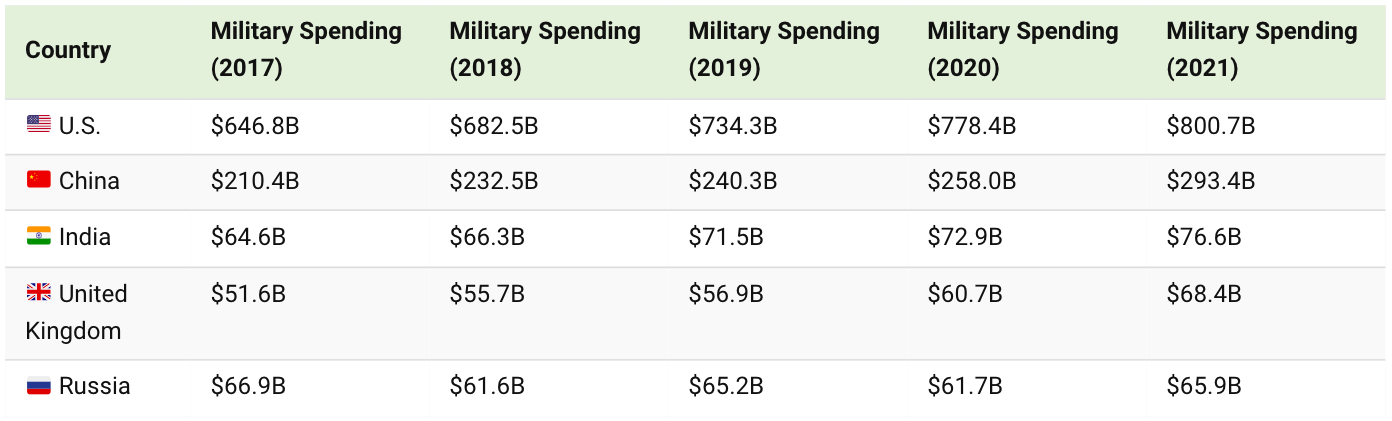This screenshot has width=1392, height=421.
Task: Select the Military Spending (2017) header
Action: [306, 50]
